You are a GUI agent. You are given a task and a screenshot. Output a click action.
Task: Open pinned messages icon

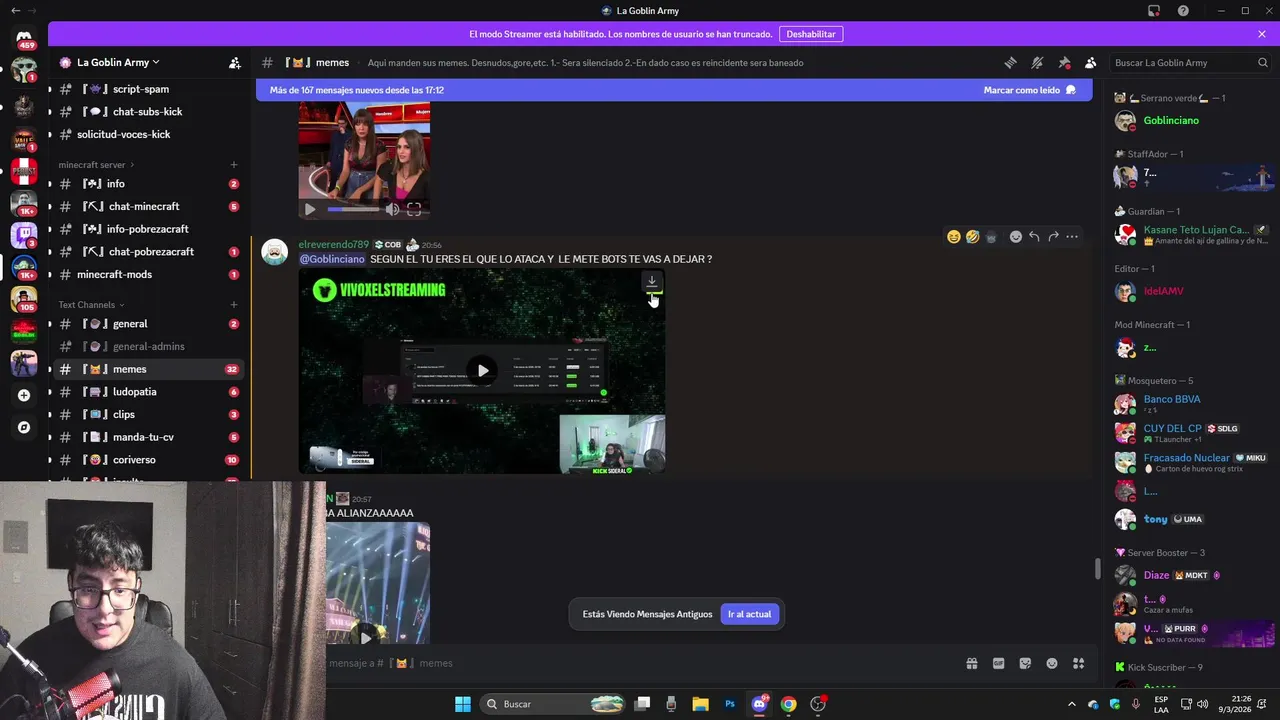click(1064, 62)
